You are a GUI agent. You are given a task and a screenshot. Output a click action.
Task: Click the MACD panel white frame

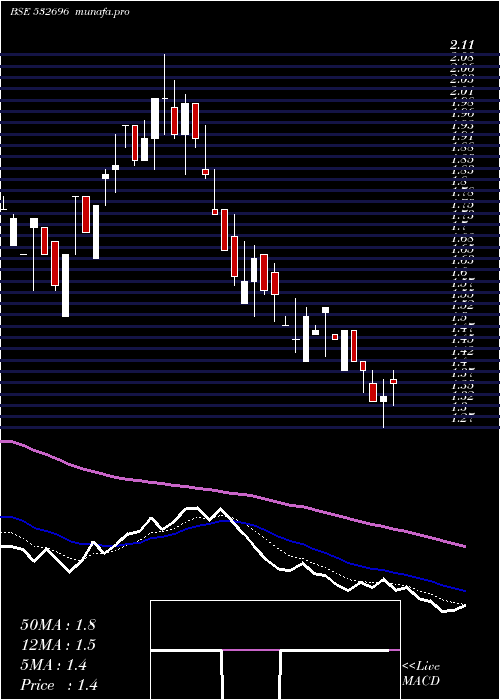[275, 650]
